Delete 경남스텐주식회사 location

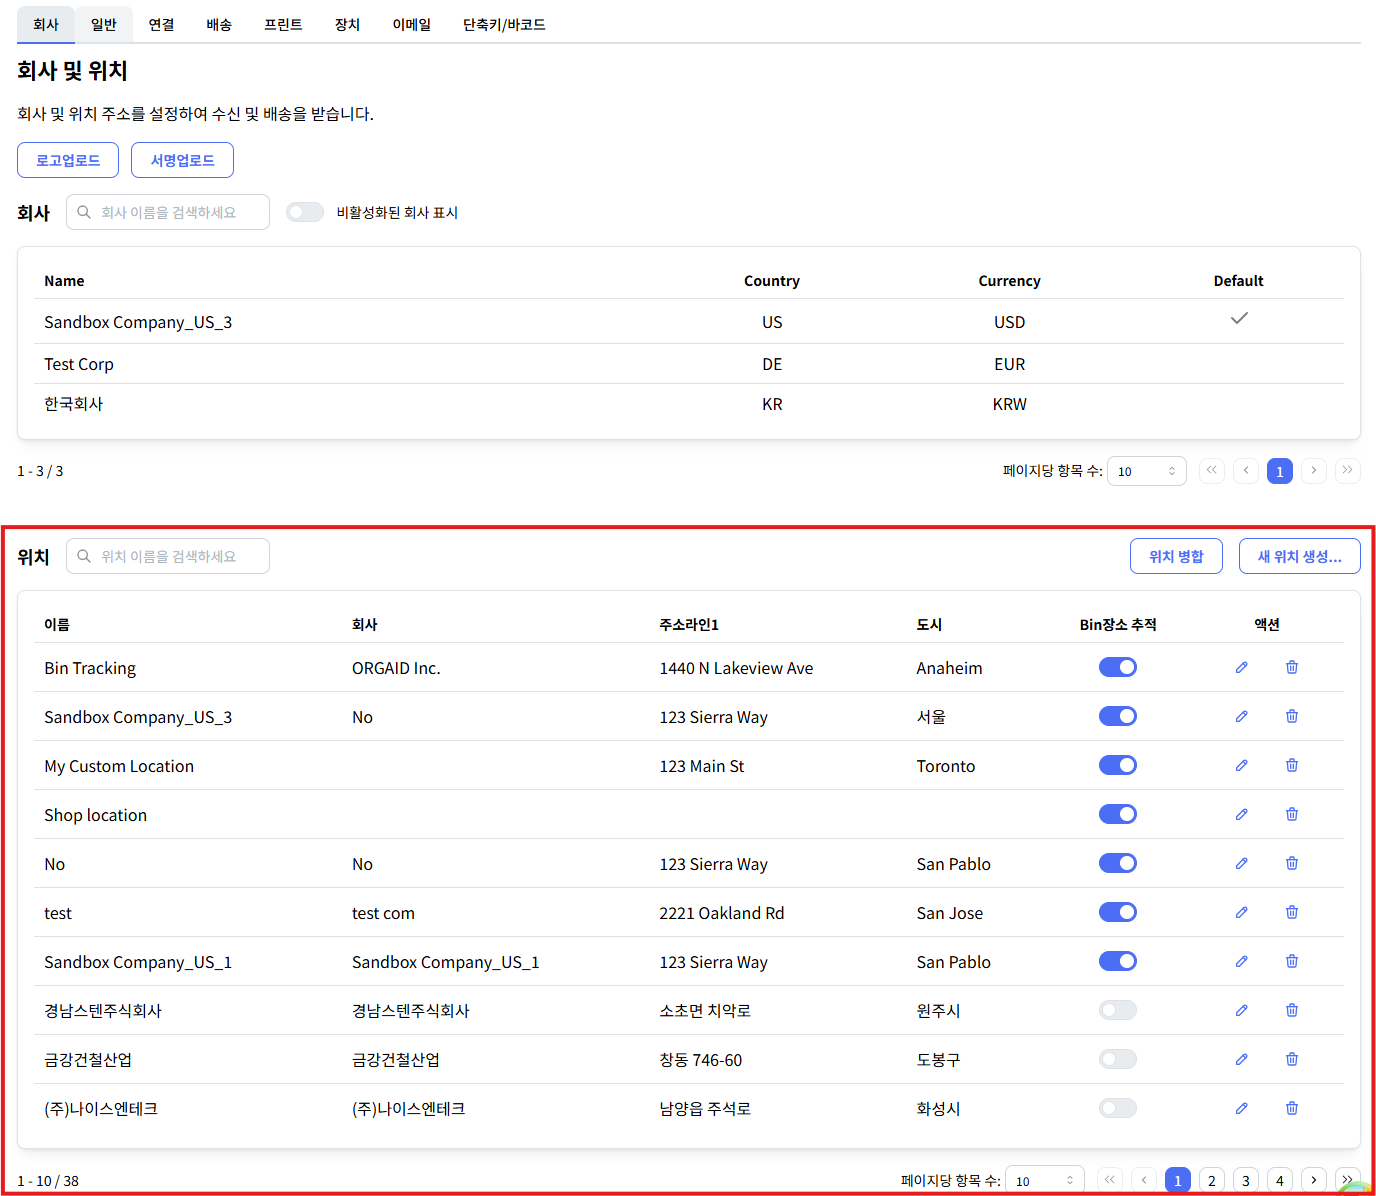pos(1292,1010)
